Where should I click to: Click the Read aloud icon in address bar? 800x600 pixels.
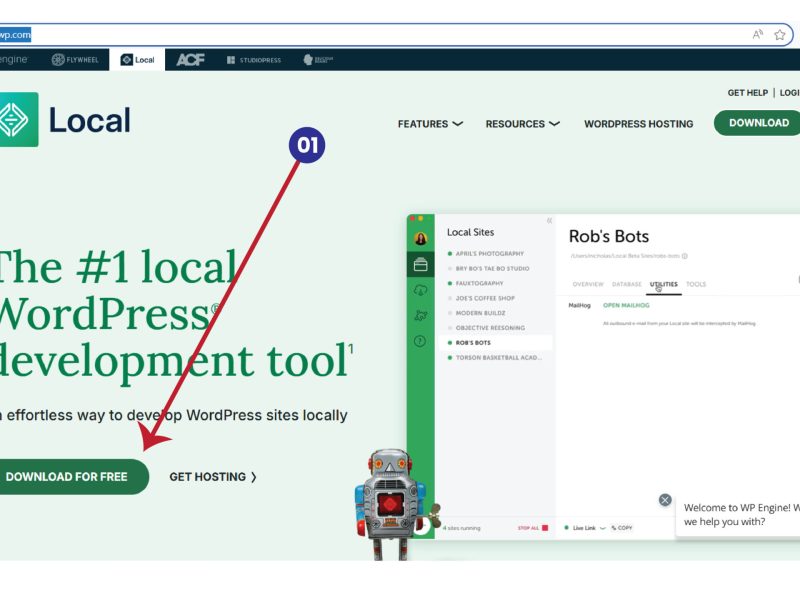(758, 35)
